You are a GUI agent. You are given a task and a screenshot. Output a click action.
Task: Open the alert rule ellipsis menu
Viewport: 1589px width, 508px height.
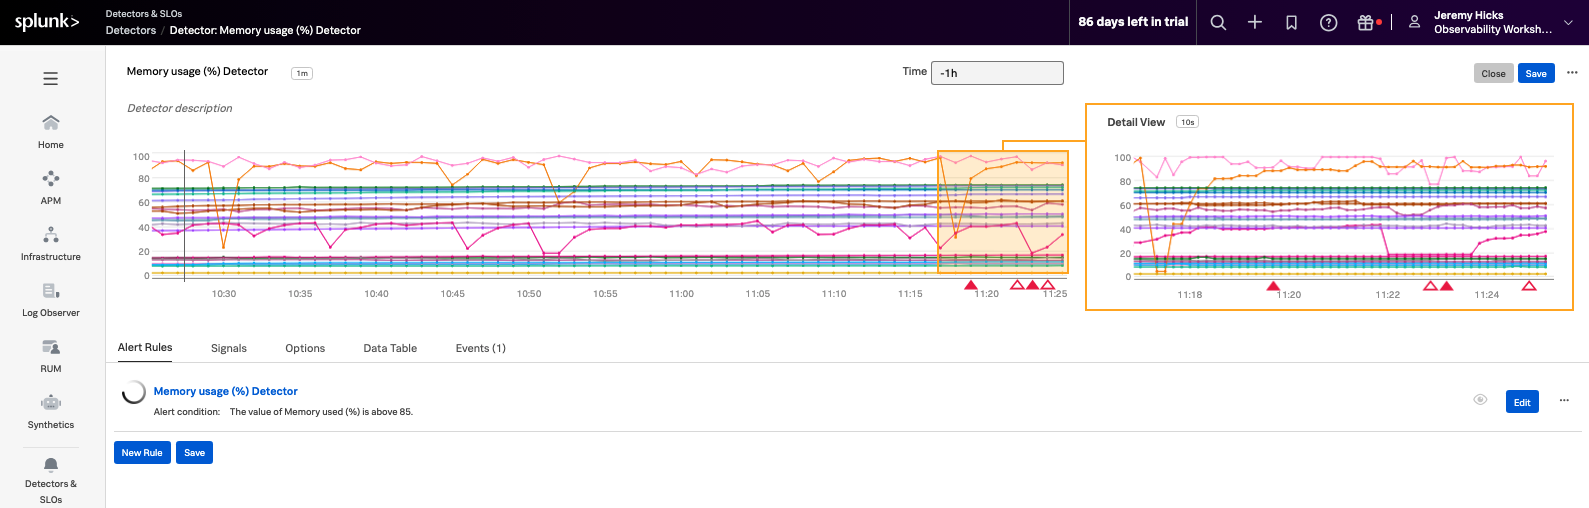(1564, 401)
